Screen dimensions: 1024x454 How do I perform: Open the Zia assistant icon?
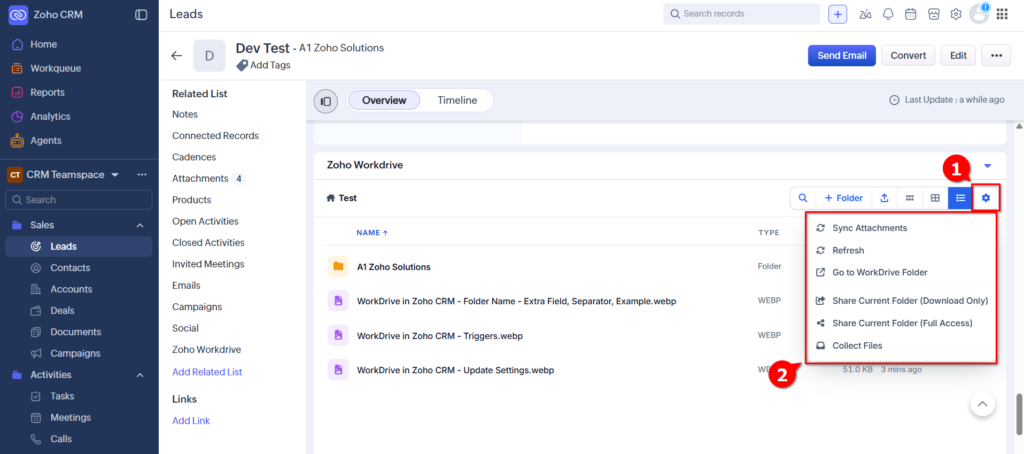point(866,14)
